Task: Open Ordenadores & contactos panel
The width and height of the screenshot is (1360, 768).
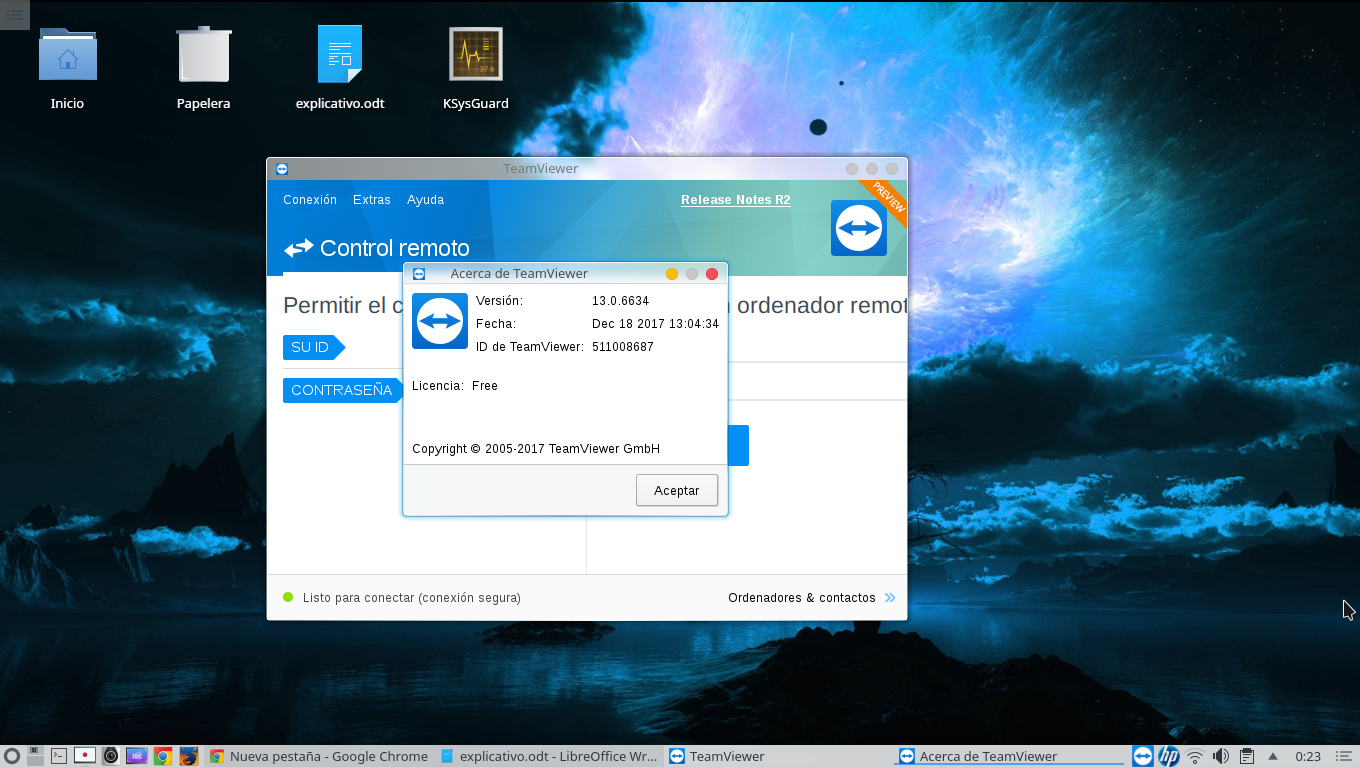Action: (812, 598)
